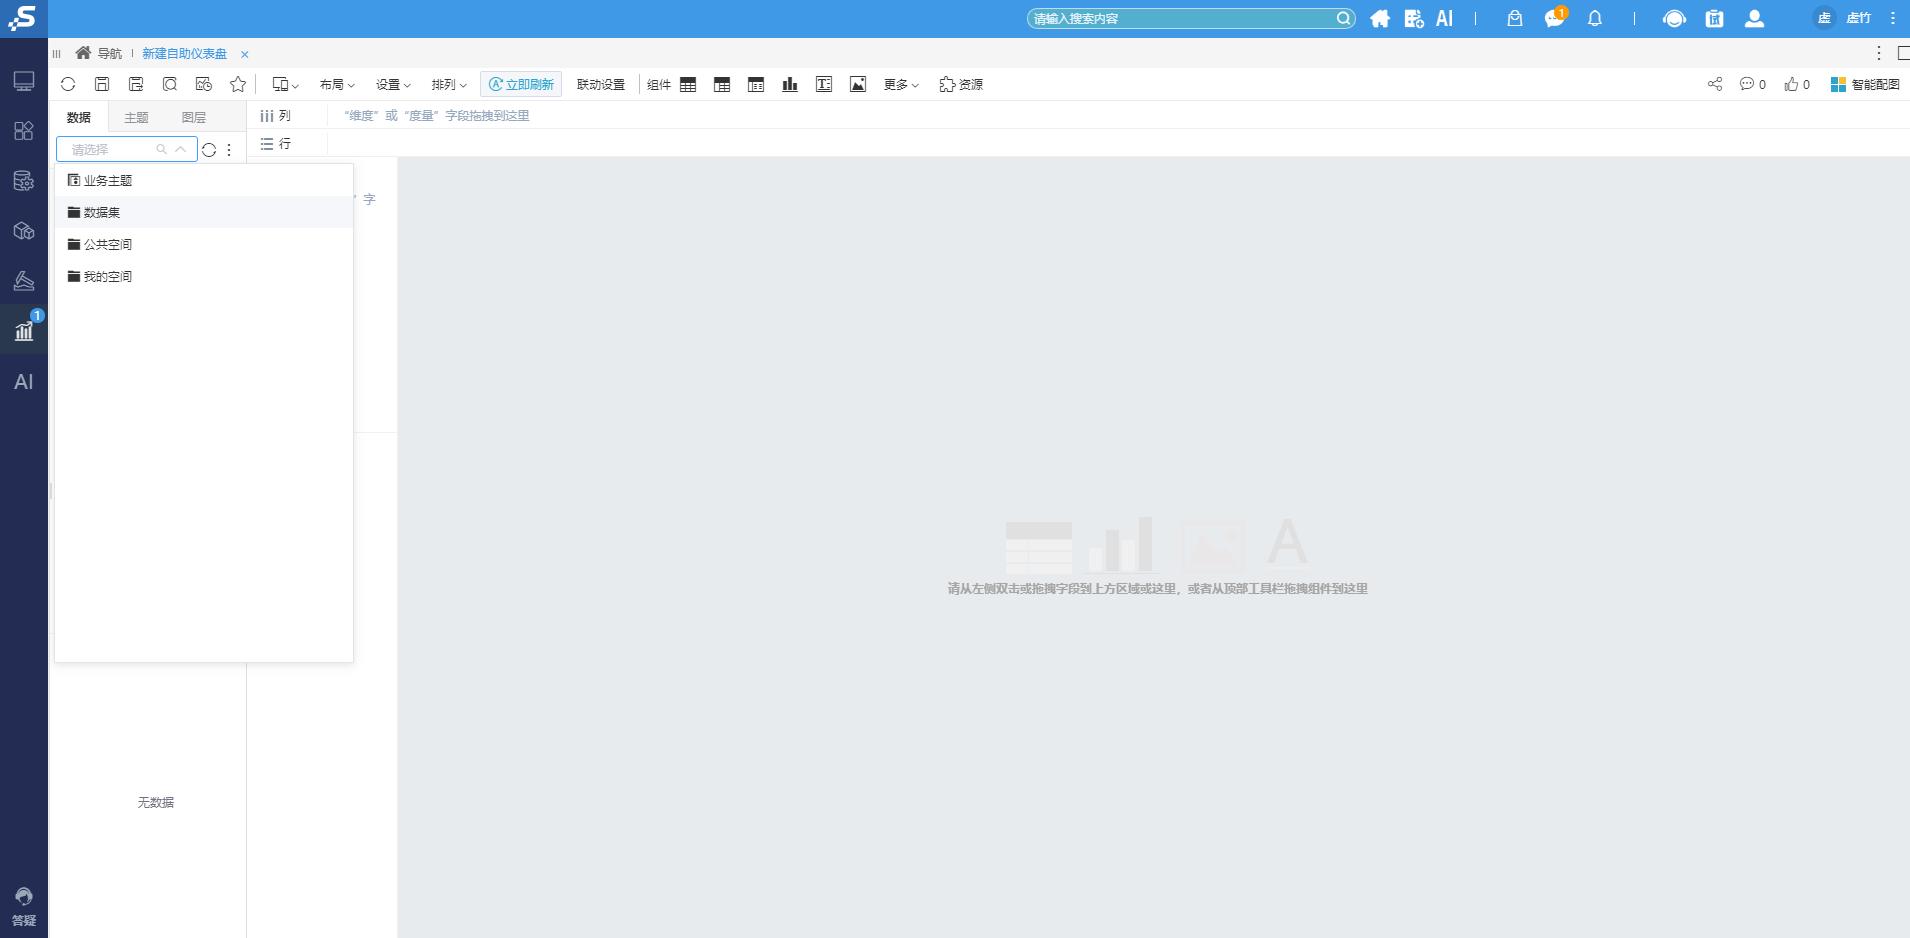Add a text component from toolbar

coord(823,85)
